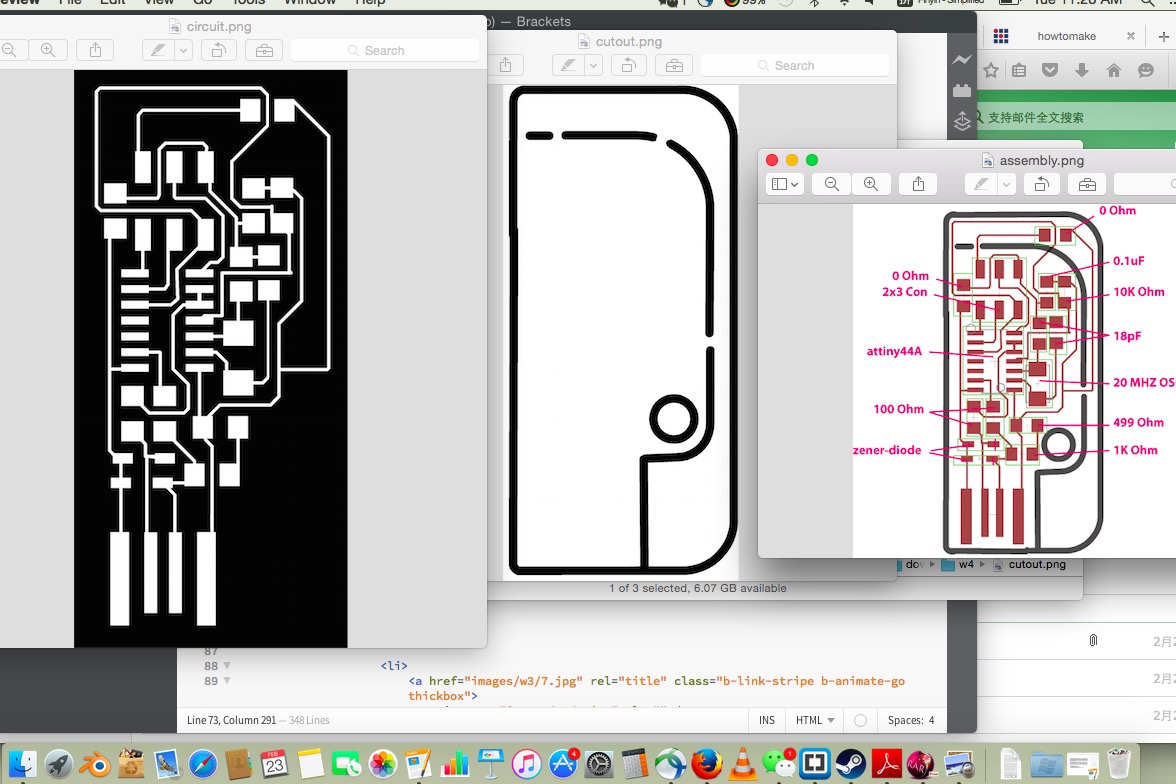
Task: Click mail full-text search box 支持邮件全文搜索
Action: [1076, 118]
